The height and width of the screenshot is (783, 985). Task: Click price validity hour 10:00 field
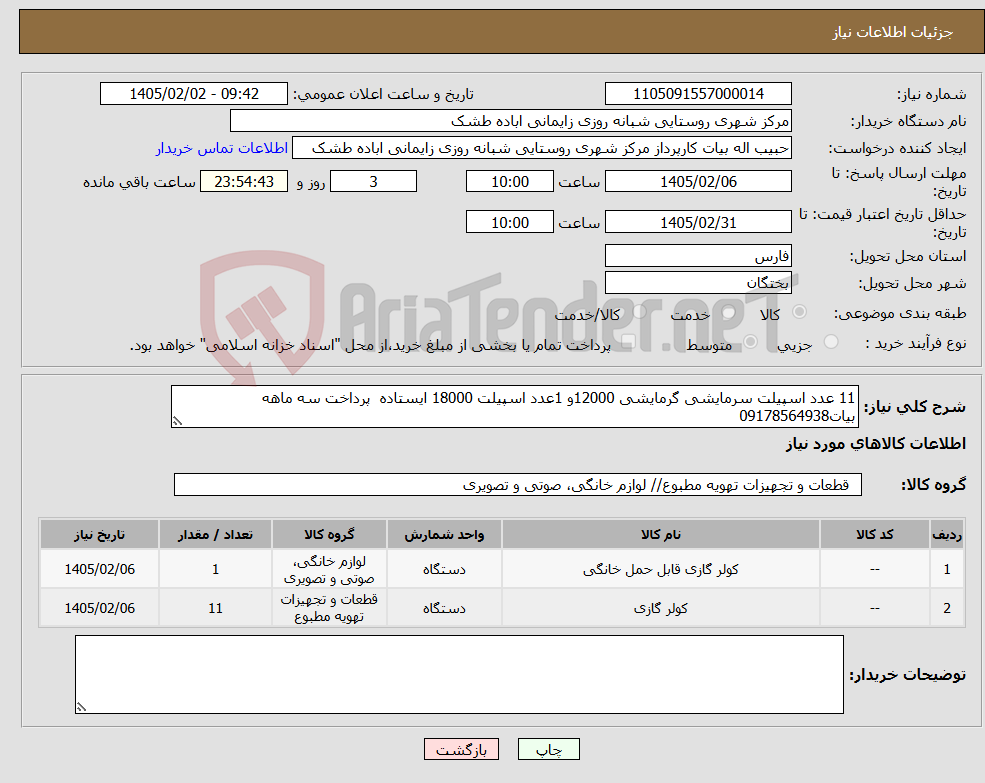pyautogui.click(x=509, y=222)
